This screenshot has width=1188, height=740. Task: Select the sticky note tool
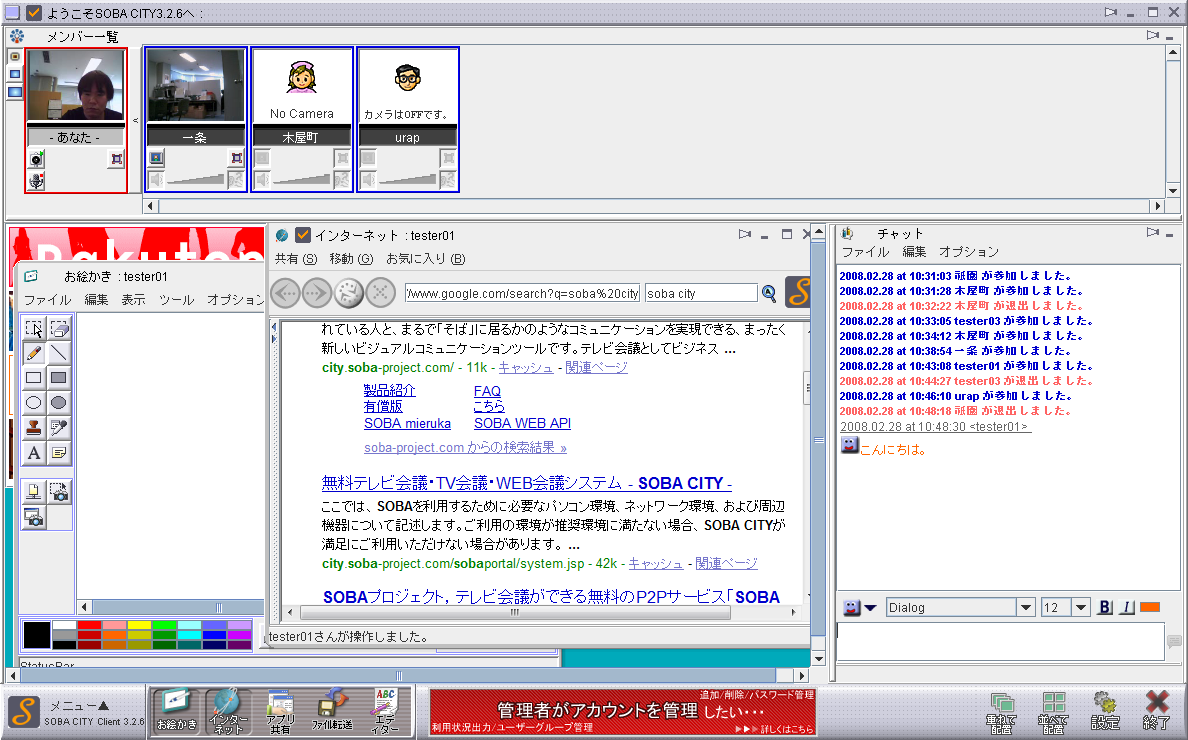(x=58, y=453)
